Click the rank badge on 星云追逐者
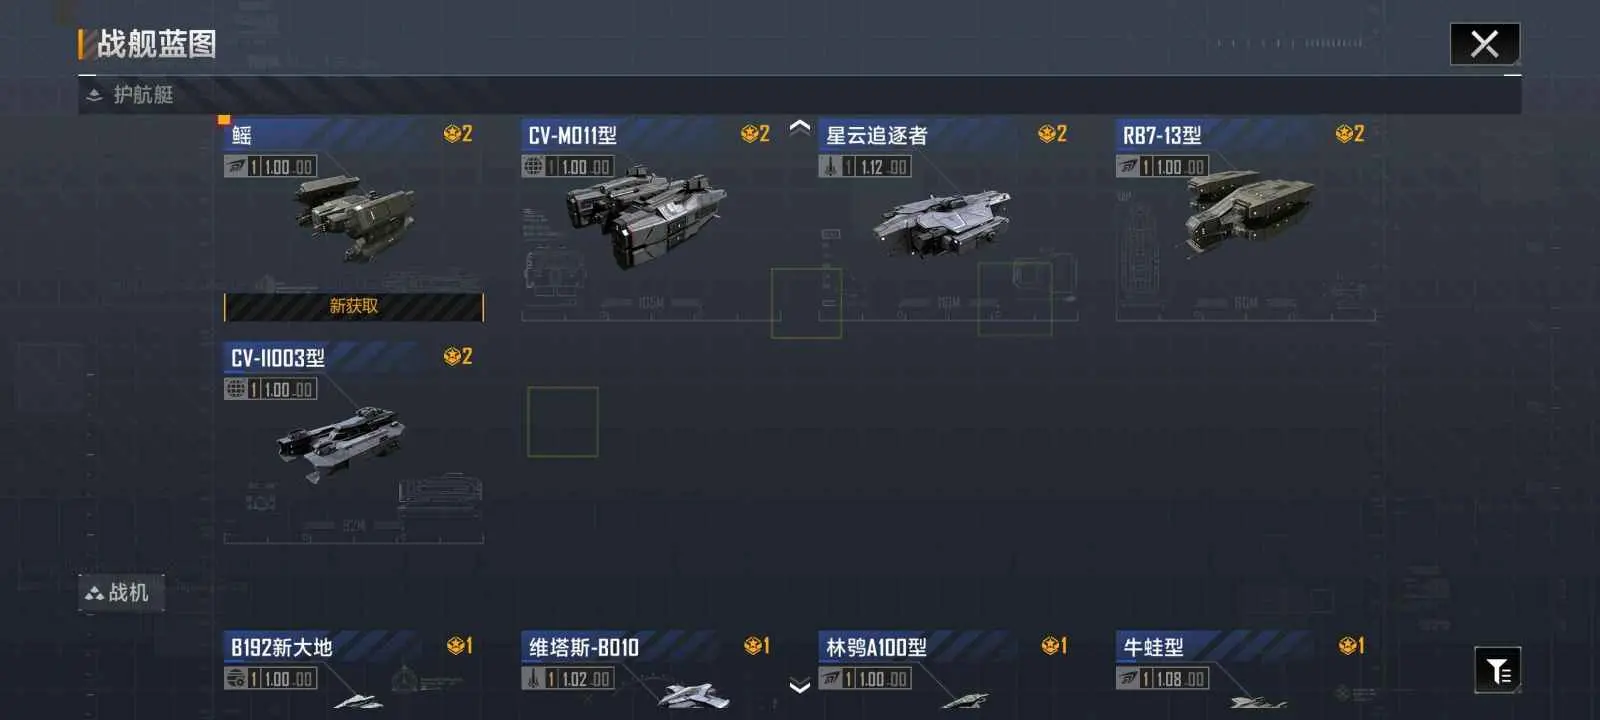 pyautogui.click(x=1053, y=134)
